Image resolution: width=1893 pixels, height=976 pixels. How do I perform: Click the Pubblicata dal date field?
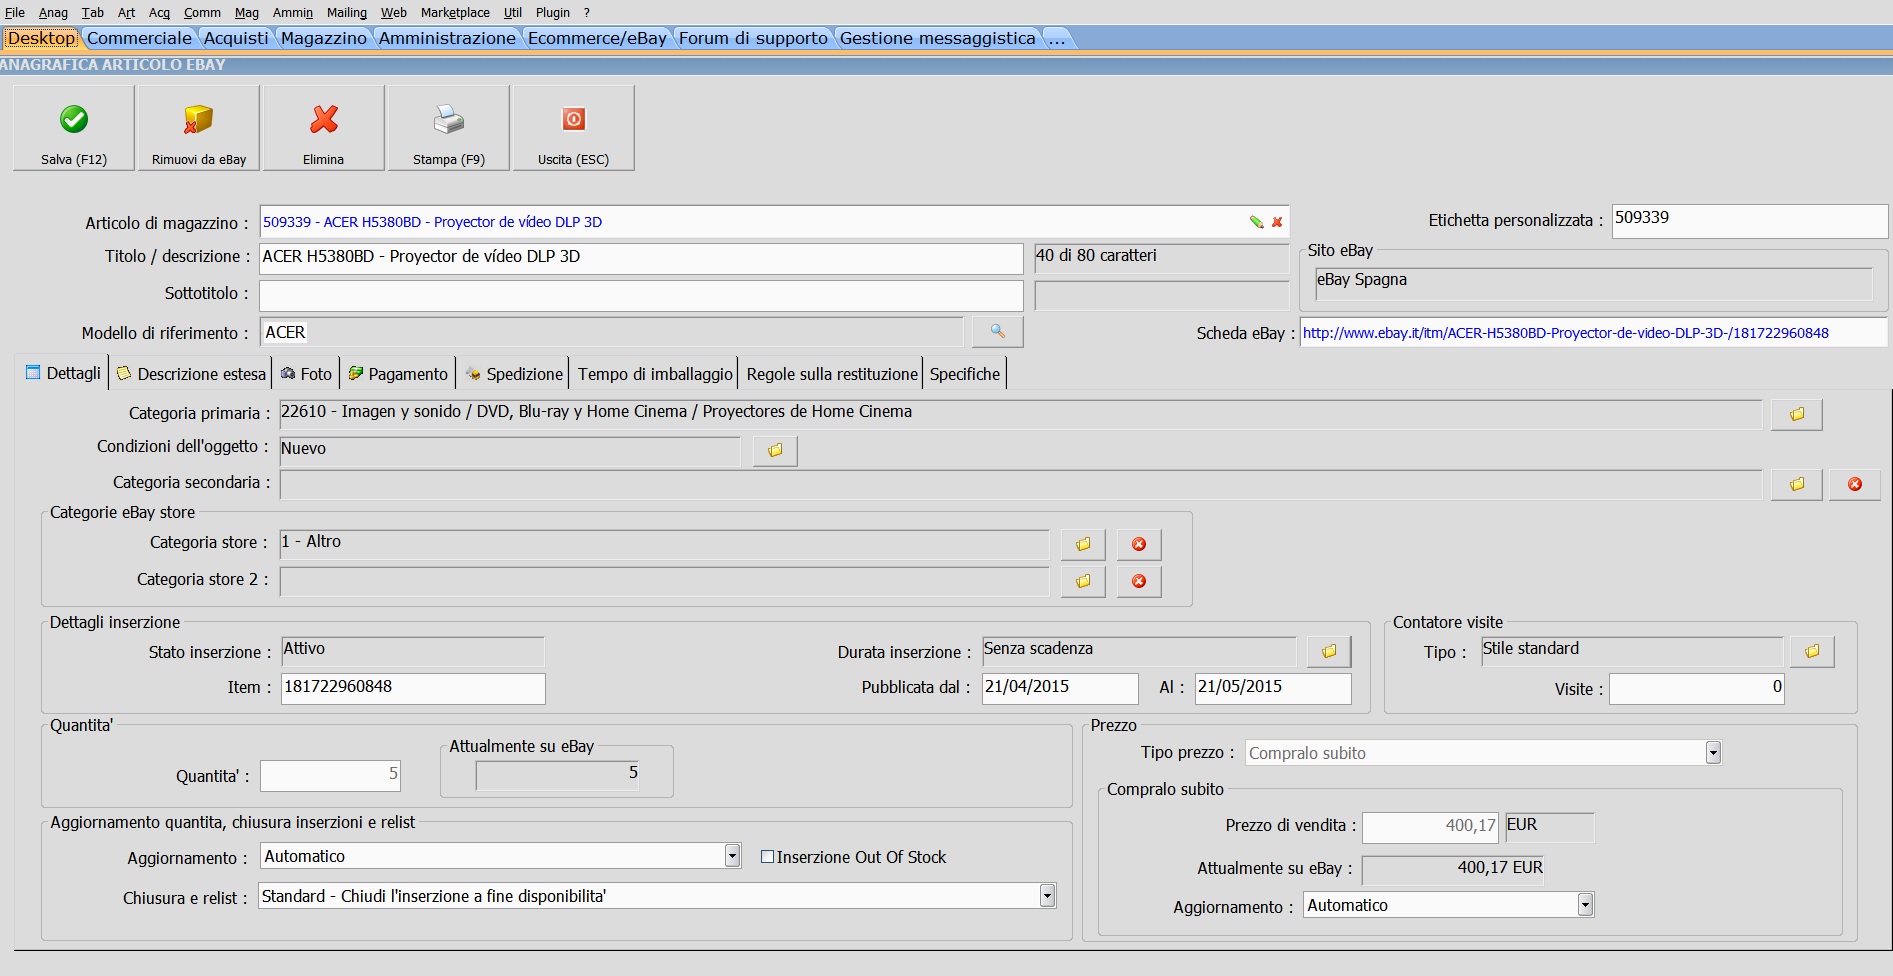click(x=1060, y=688)
